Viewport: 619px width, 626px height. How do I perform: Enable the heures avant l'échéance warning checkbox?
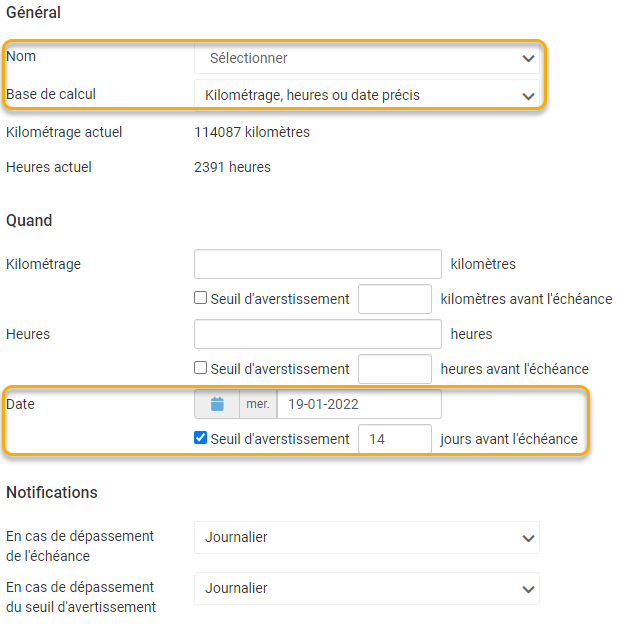(x=201, y=368)
